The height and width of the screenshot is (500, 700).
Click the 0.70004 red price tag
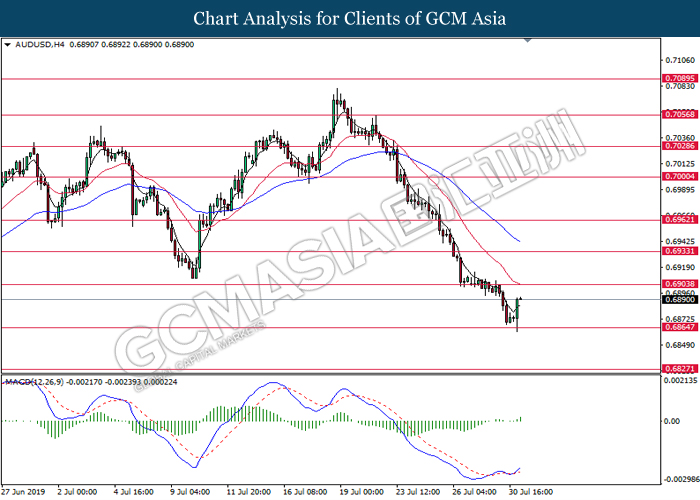[679, 177]
